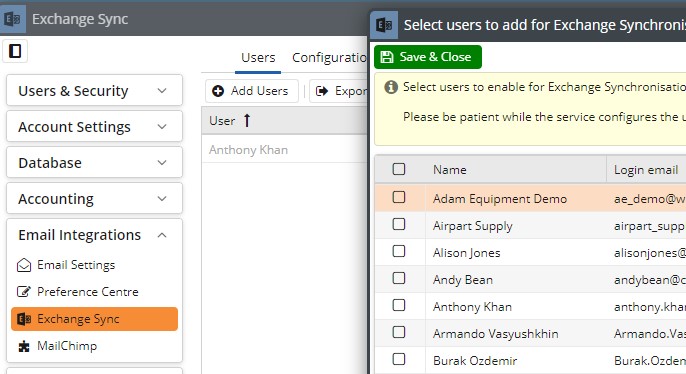686x374 pixels.
Task: Click the info icon in yellow notice
Action: [x=391, y=87]
